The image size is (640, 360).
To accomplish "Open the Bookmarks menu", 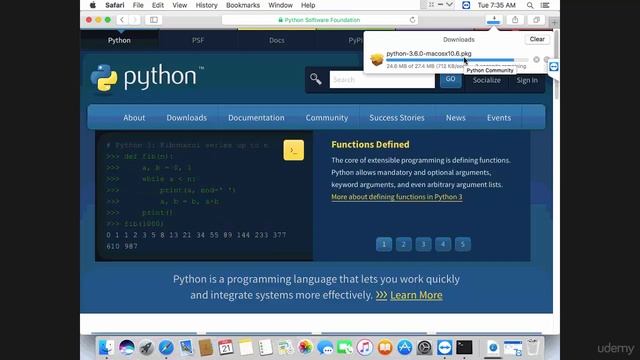I will coord(243,5).
